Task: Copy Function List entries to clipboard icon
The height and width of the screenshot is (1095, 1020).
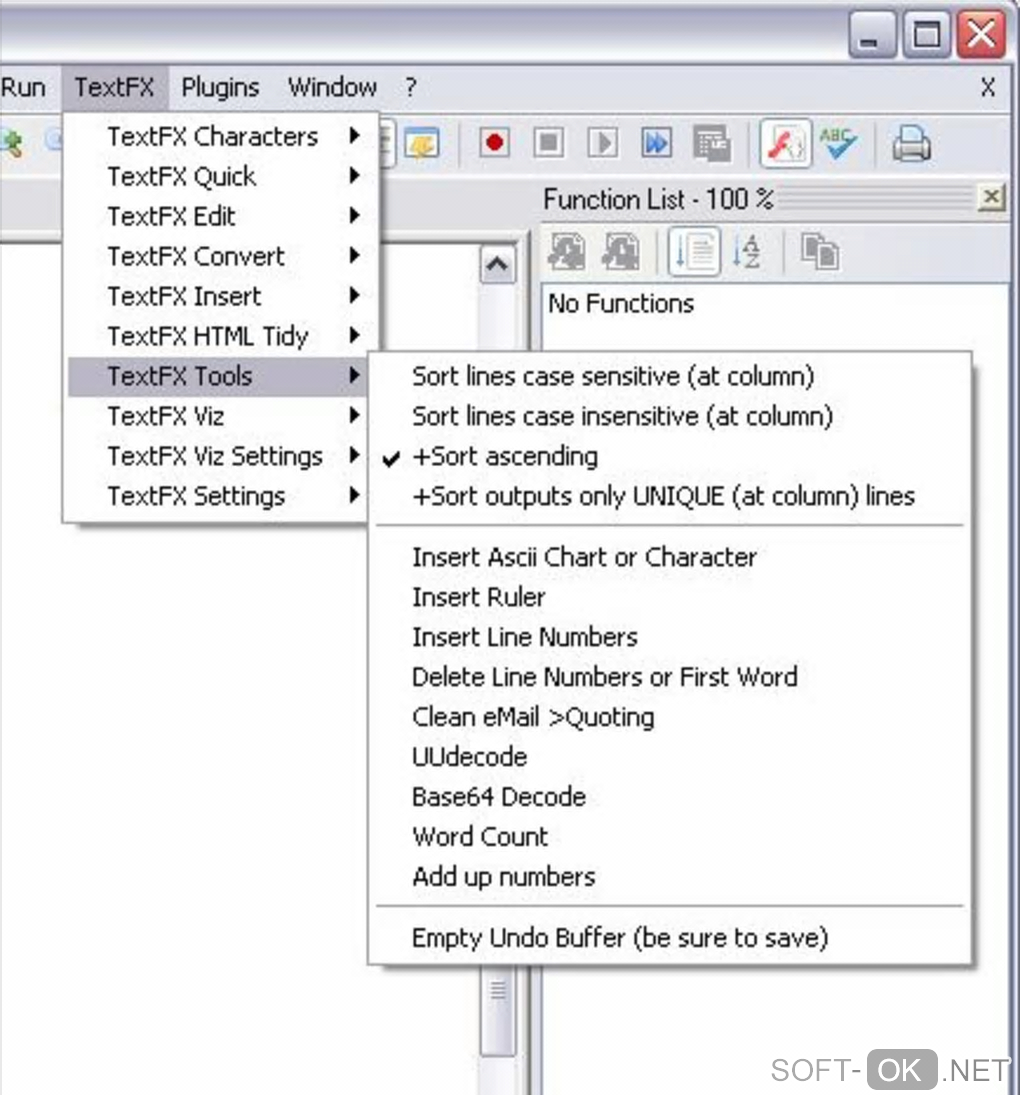Action: (x=820, y=252)
